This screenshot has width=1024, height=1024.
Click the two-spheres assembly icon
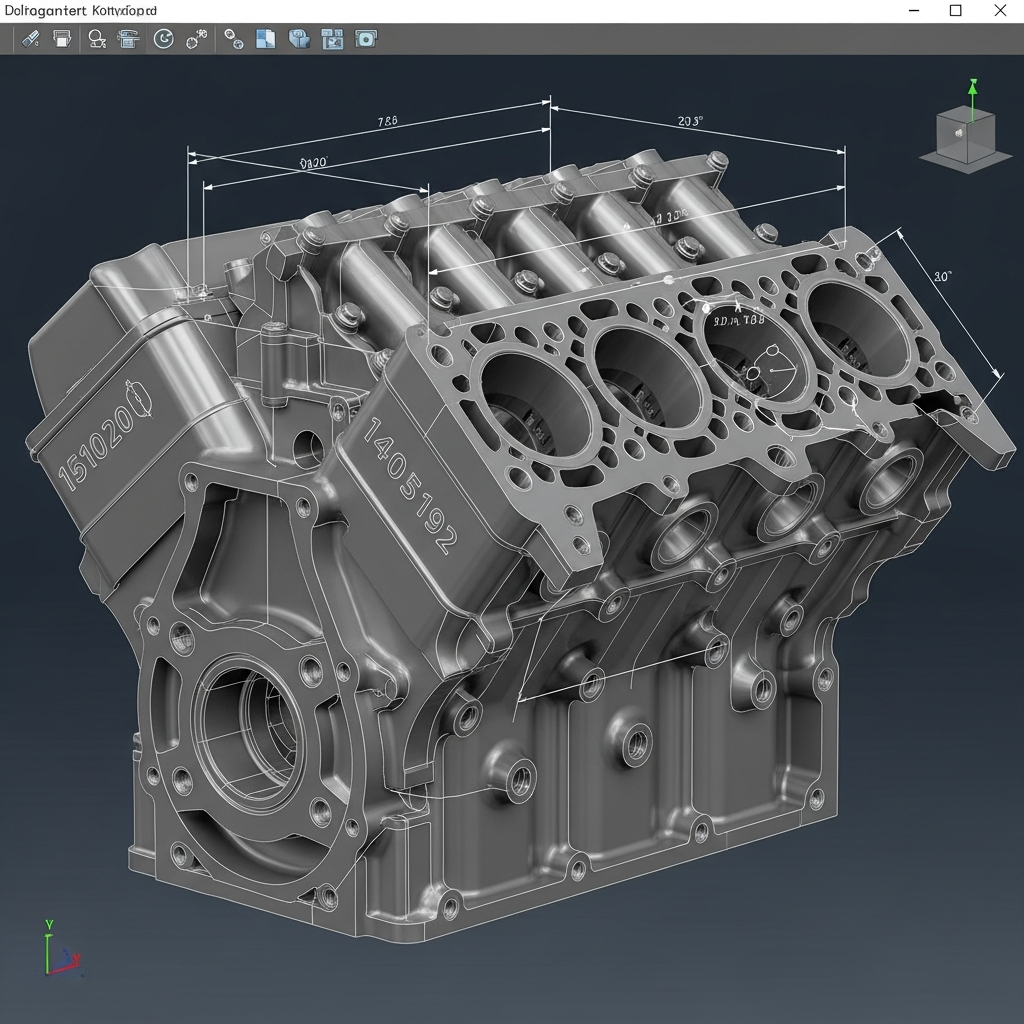234,39
